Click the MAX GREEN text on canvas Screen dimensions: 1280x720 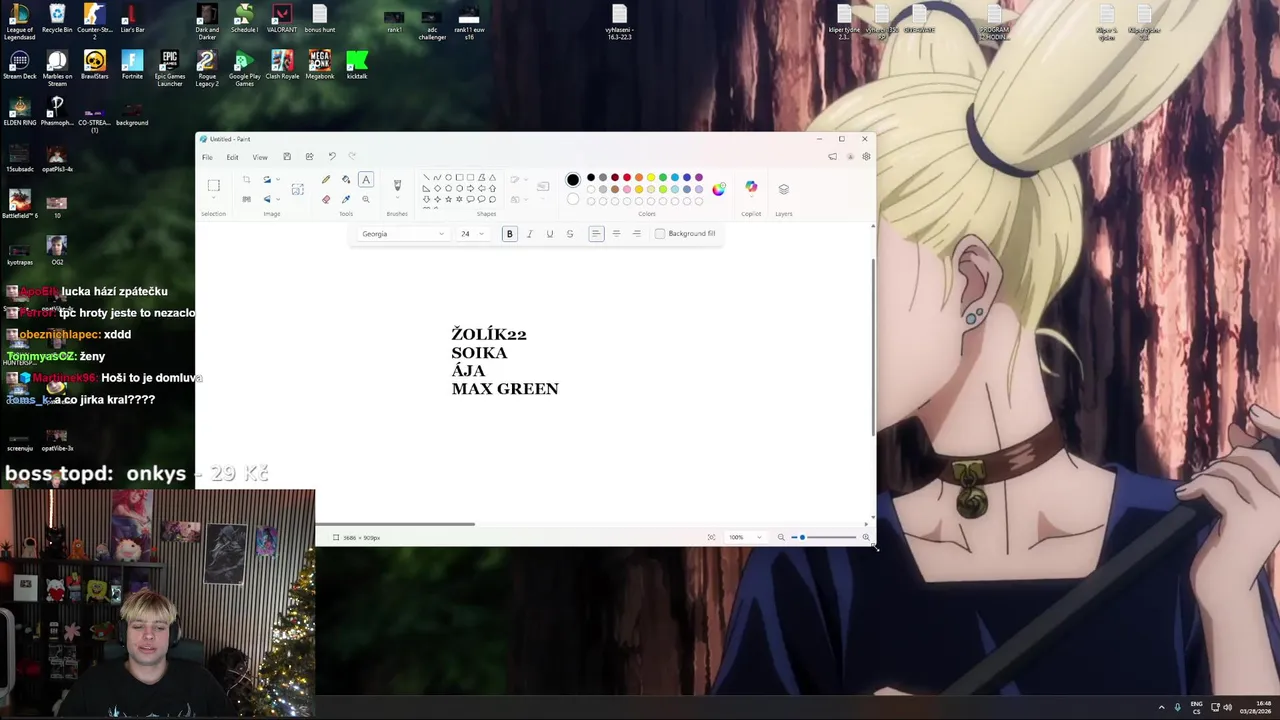coord(505,389)
